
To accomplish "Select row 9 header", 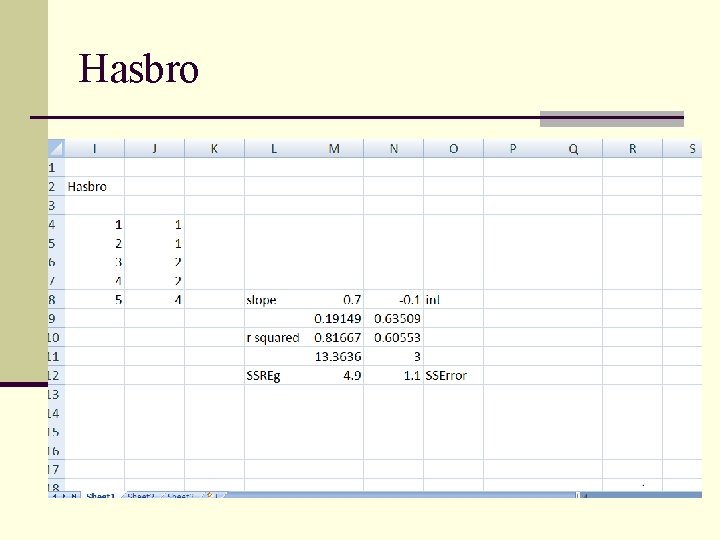I will tap(56, 318).
